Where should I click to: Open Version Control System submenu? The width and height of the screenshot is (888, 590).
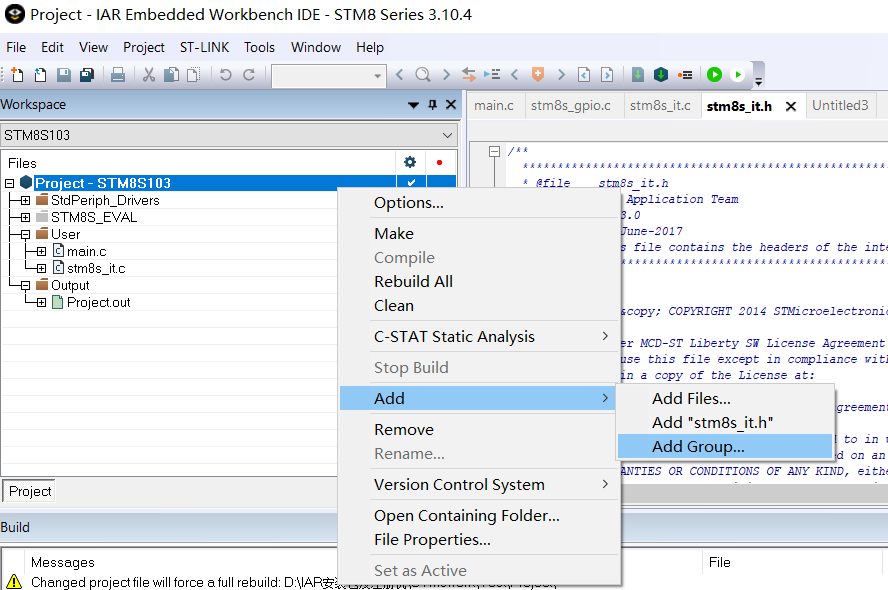click(x=477, y=485)
